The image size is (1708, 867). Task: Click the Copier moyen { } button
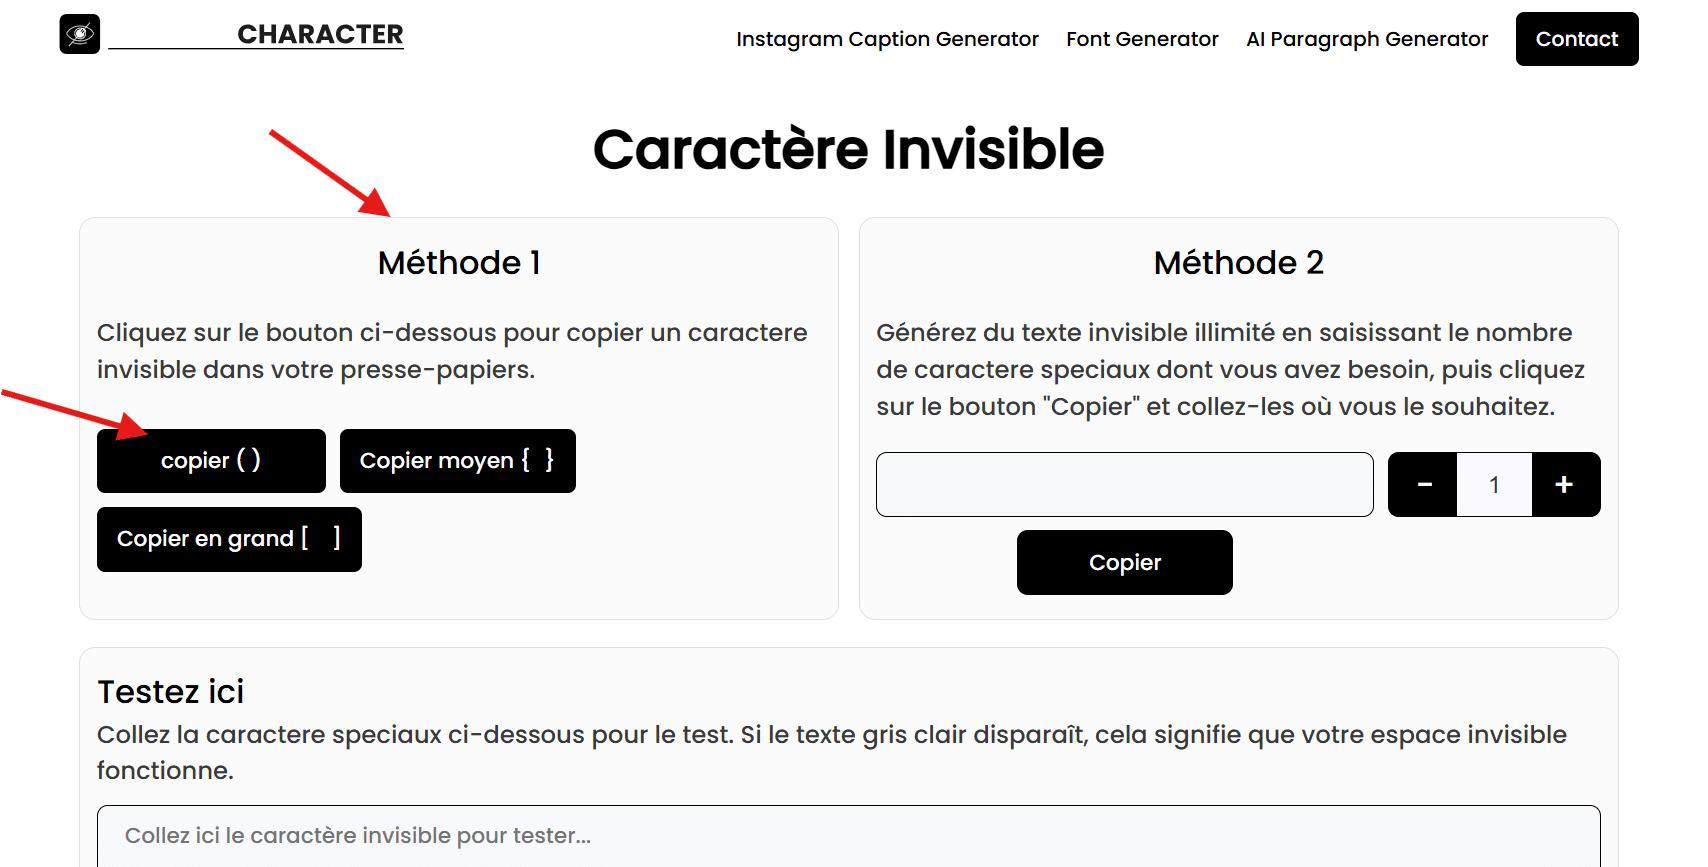pyautogui.click(x=457, y=461)
